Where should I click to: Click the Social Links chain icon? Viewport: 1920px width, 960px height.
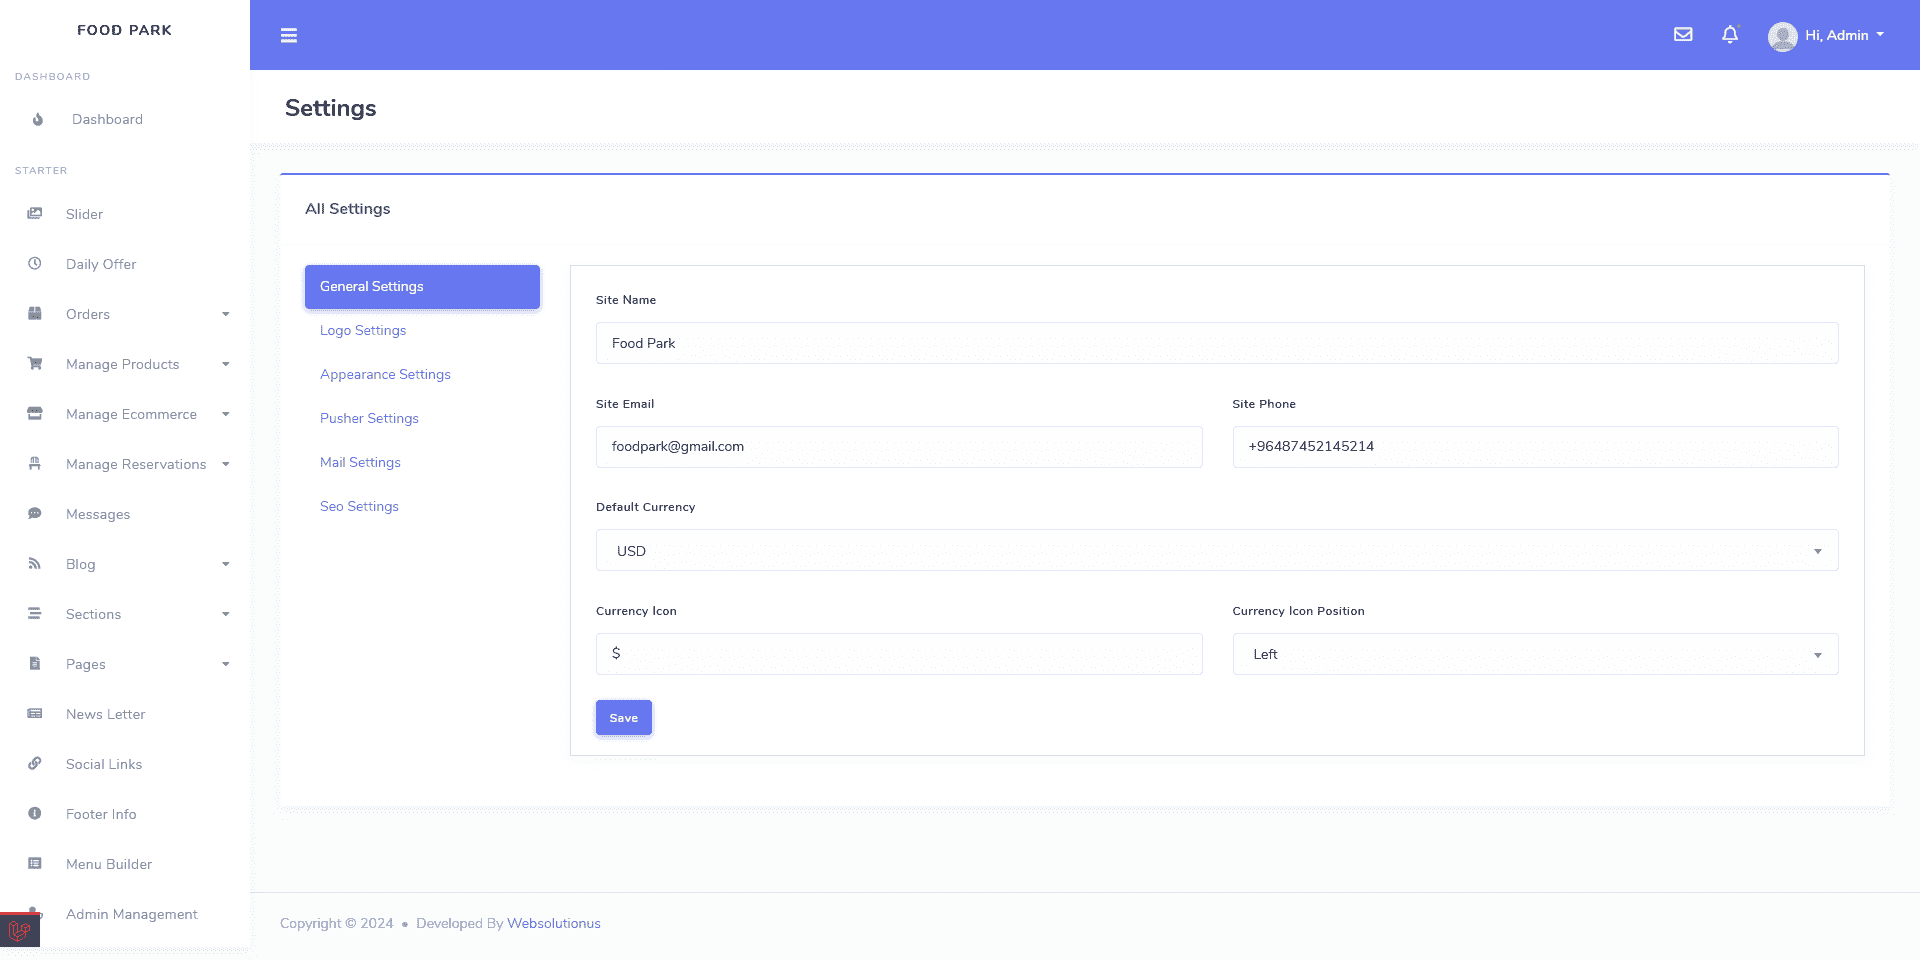tap(35, 764)
